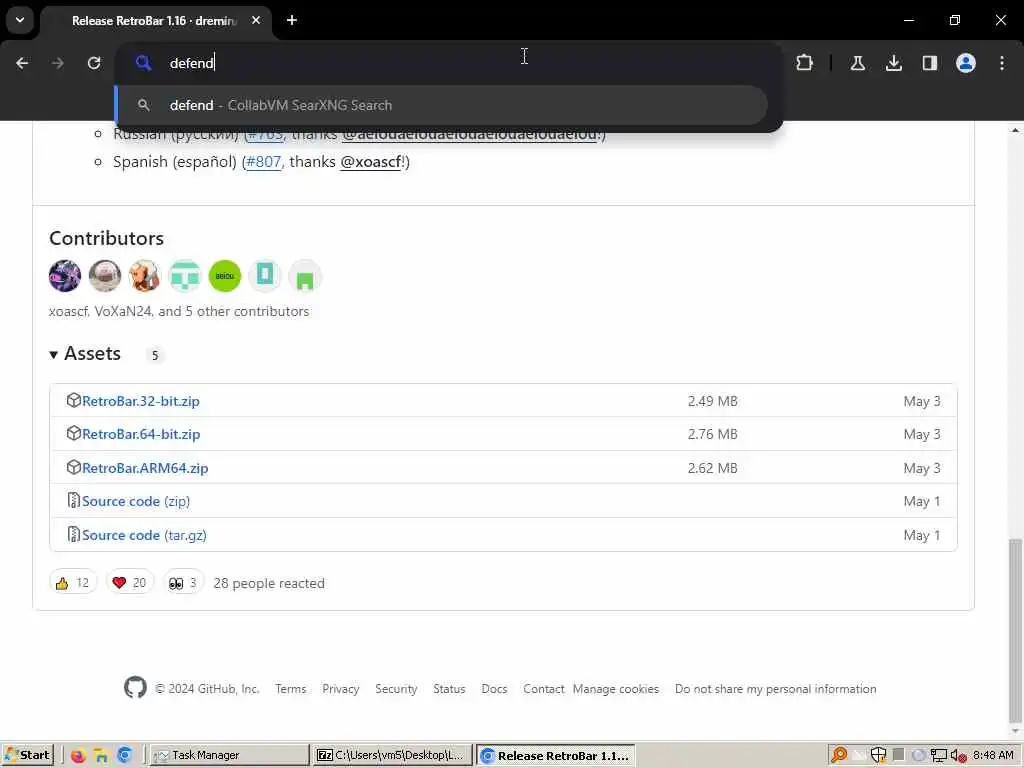Open pull request #807 link
Screen dimensions: 1024x768
click(x=263, y=162)
